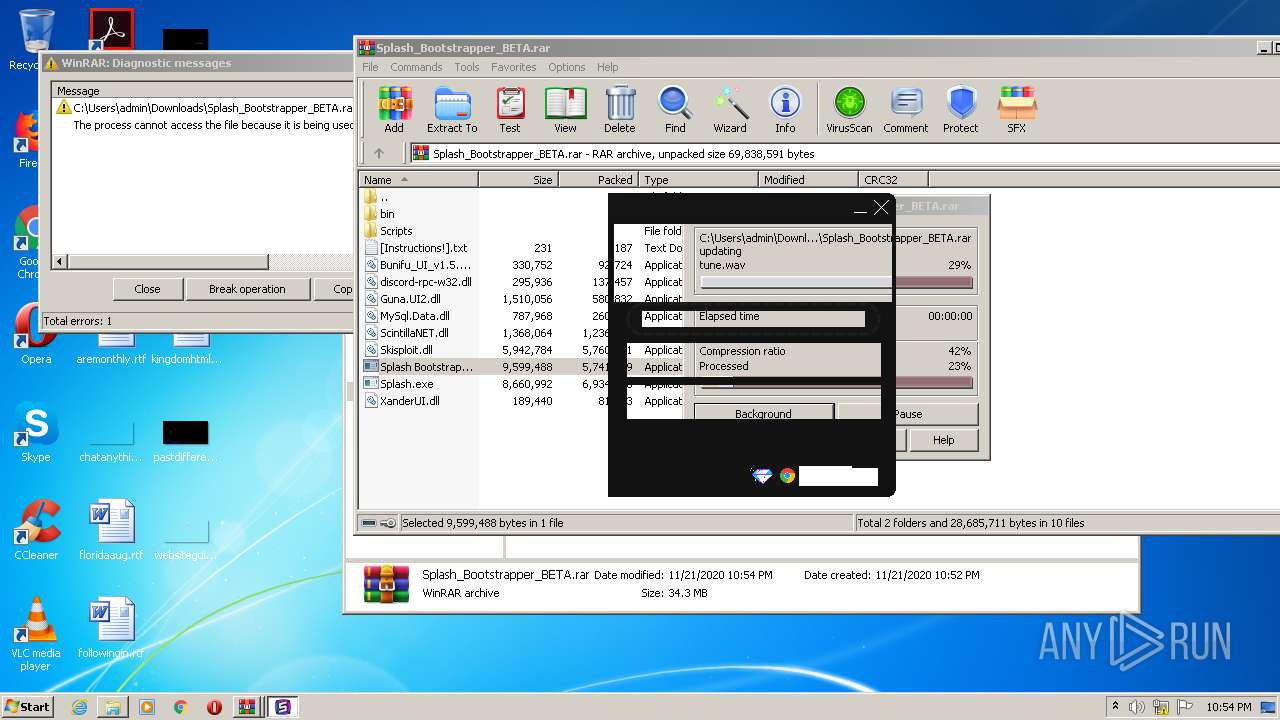Sort files by the Size column
The height and width of the screenshot is (720, 1280).
[518, 180]
